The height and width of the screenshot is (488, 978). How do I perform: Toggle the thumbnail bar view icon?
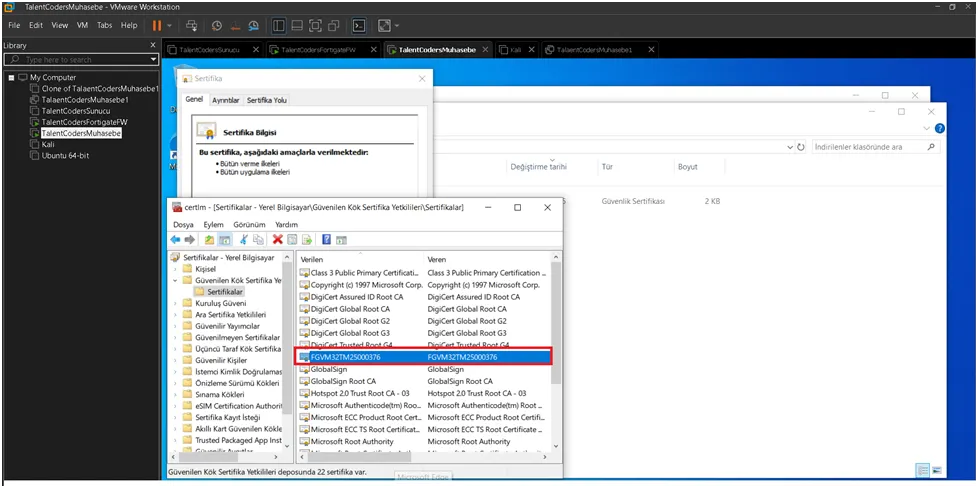[297, 26]
